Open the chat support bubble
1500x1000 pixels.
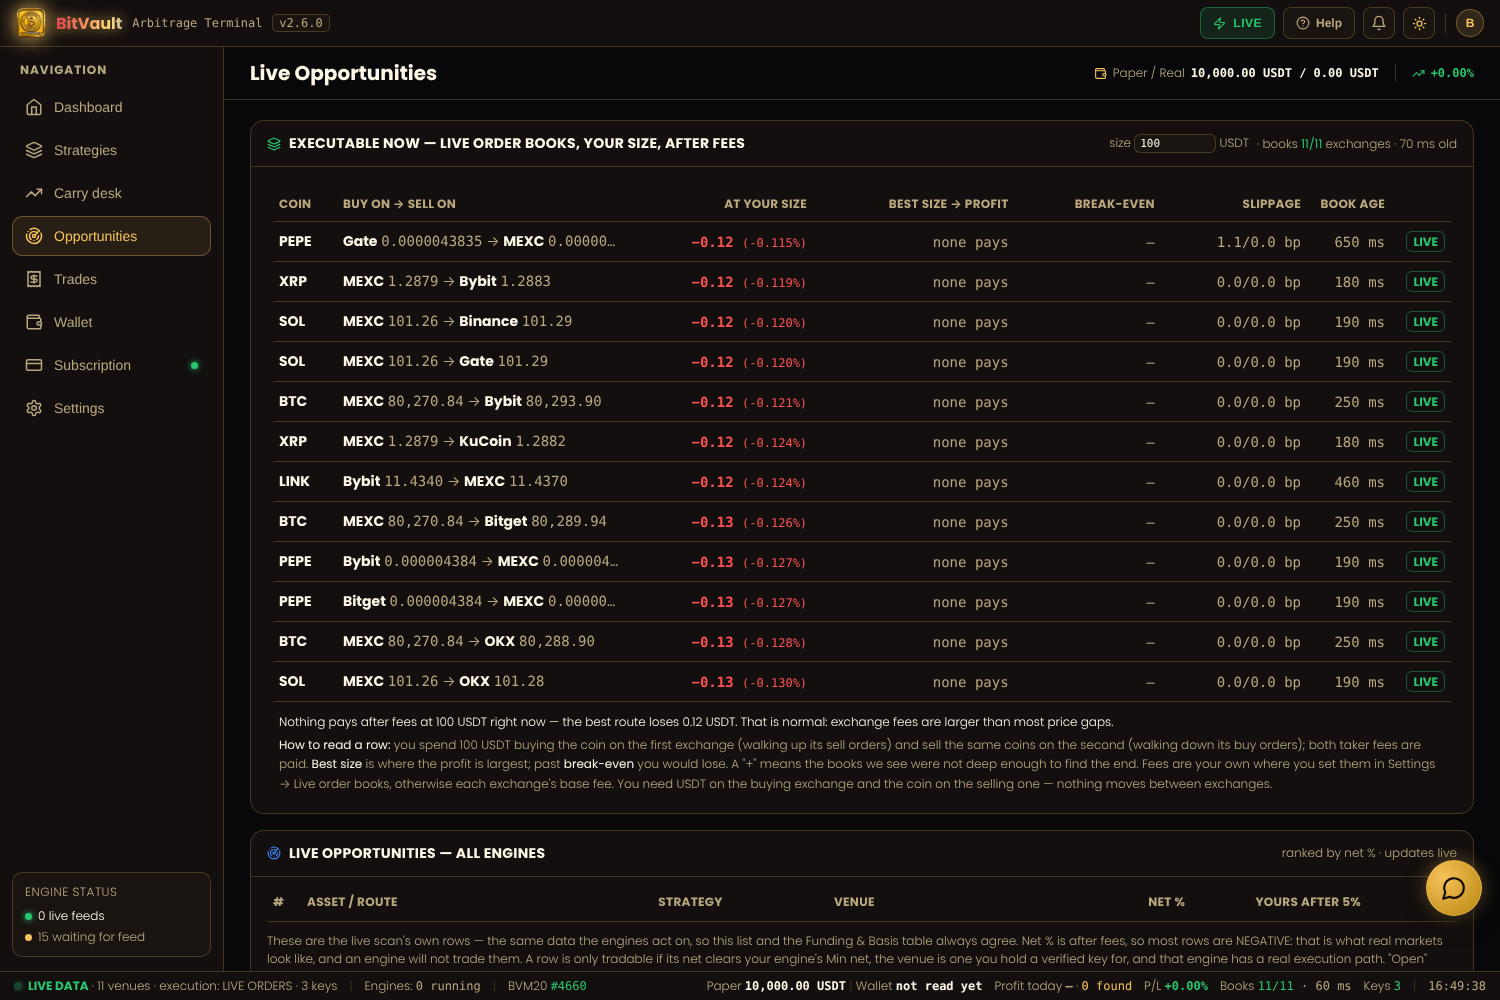pyautogui.click(x=1453, y=888)
